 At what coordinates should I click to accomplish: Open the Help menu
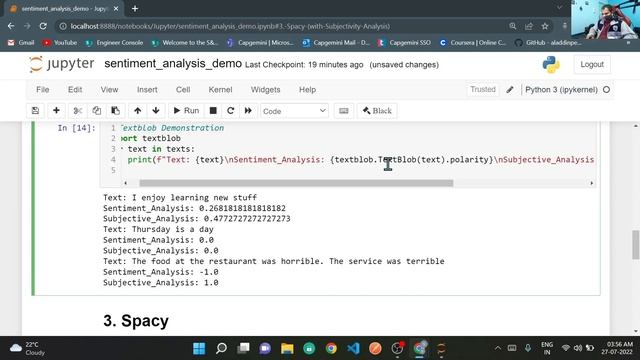tap(307, 90)
